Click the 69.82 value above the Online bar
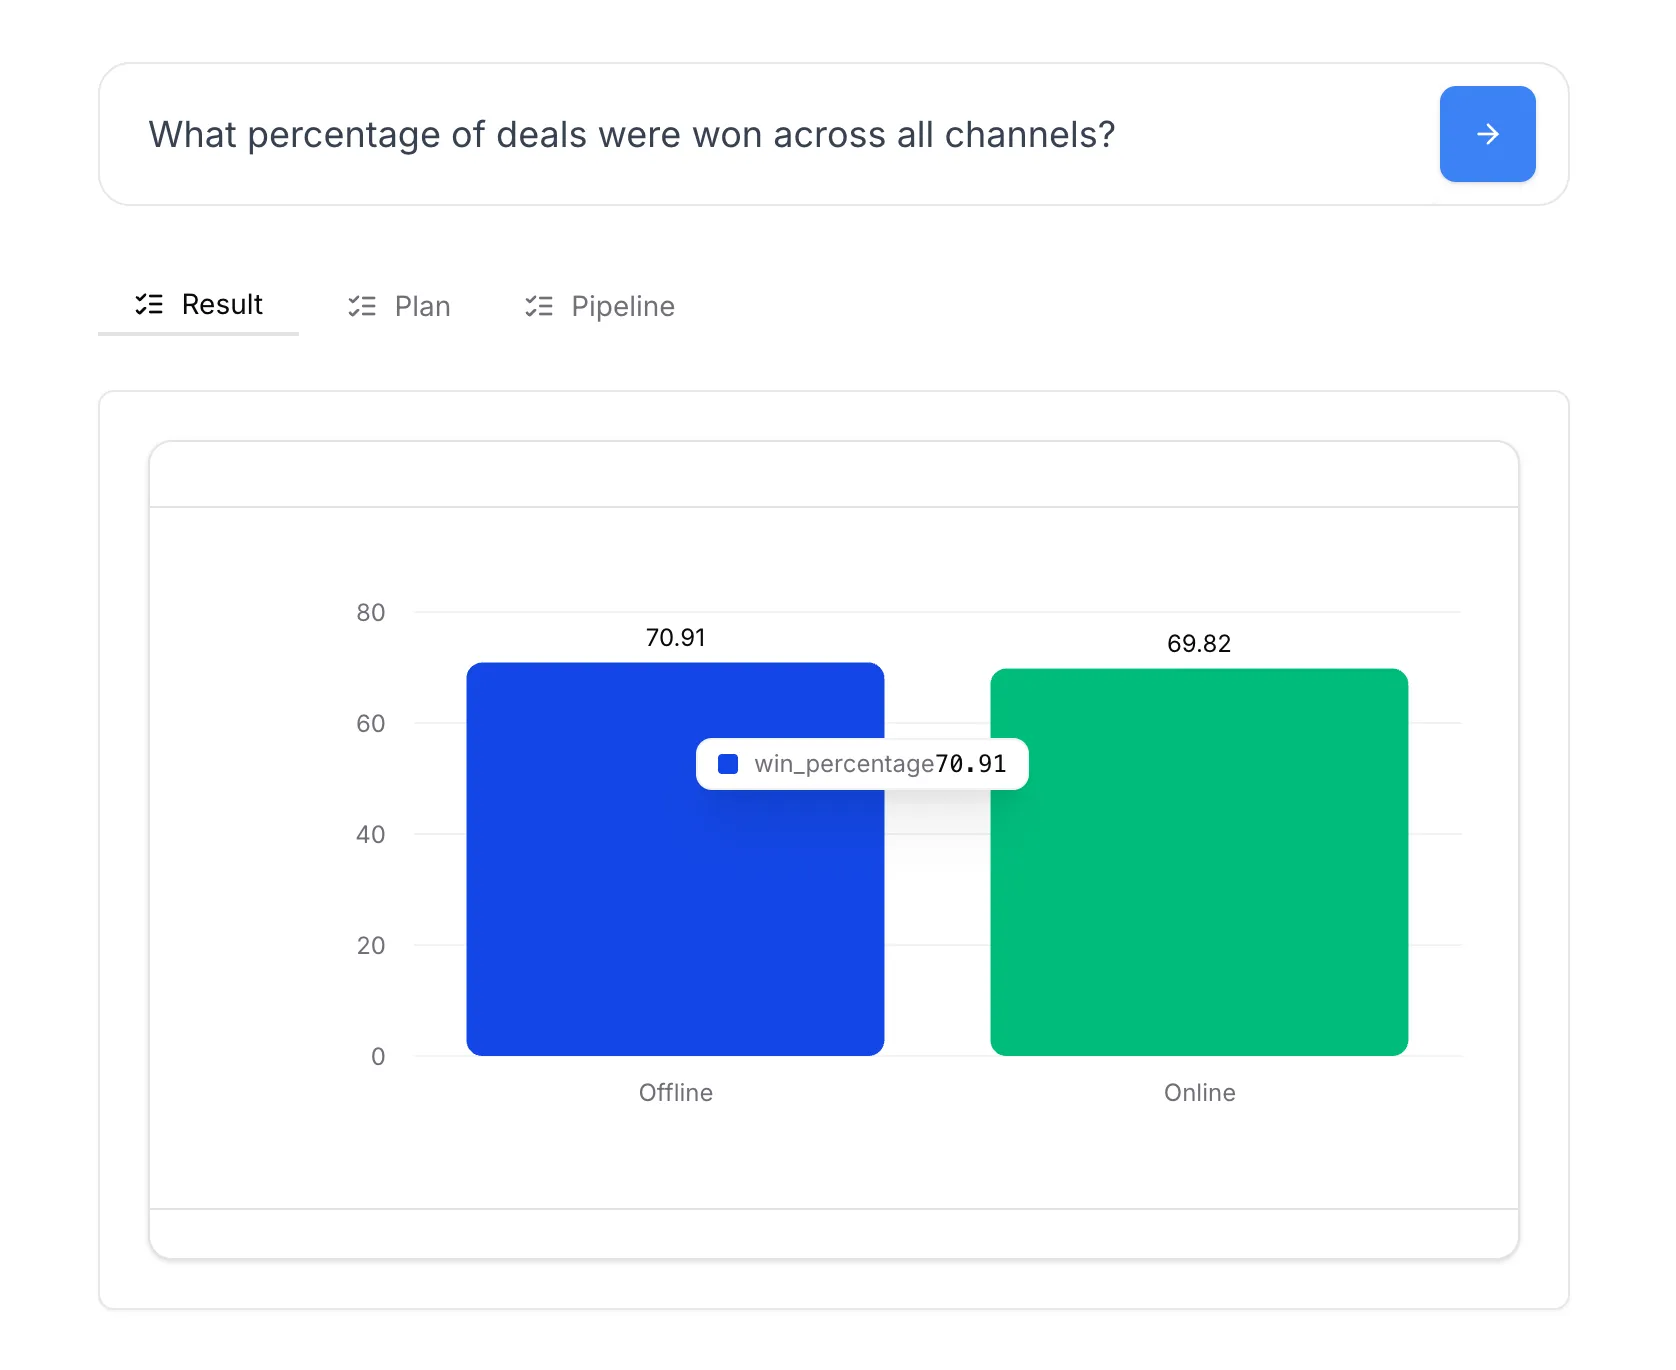The height and width of the screenshot is (1370, 1676). (1199, 644)
